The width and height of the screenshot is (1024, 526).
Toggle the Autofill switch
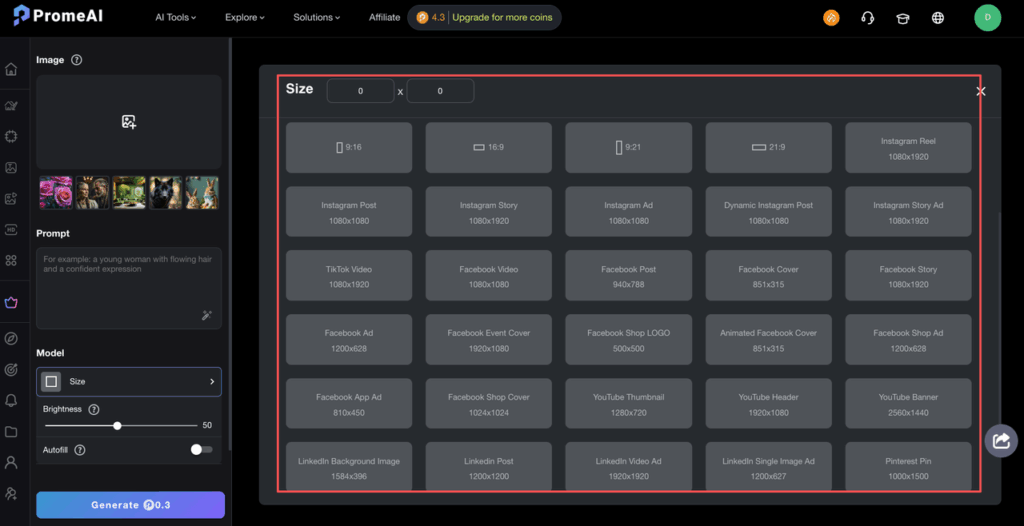[x=202, y=450]
